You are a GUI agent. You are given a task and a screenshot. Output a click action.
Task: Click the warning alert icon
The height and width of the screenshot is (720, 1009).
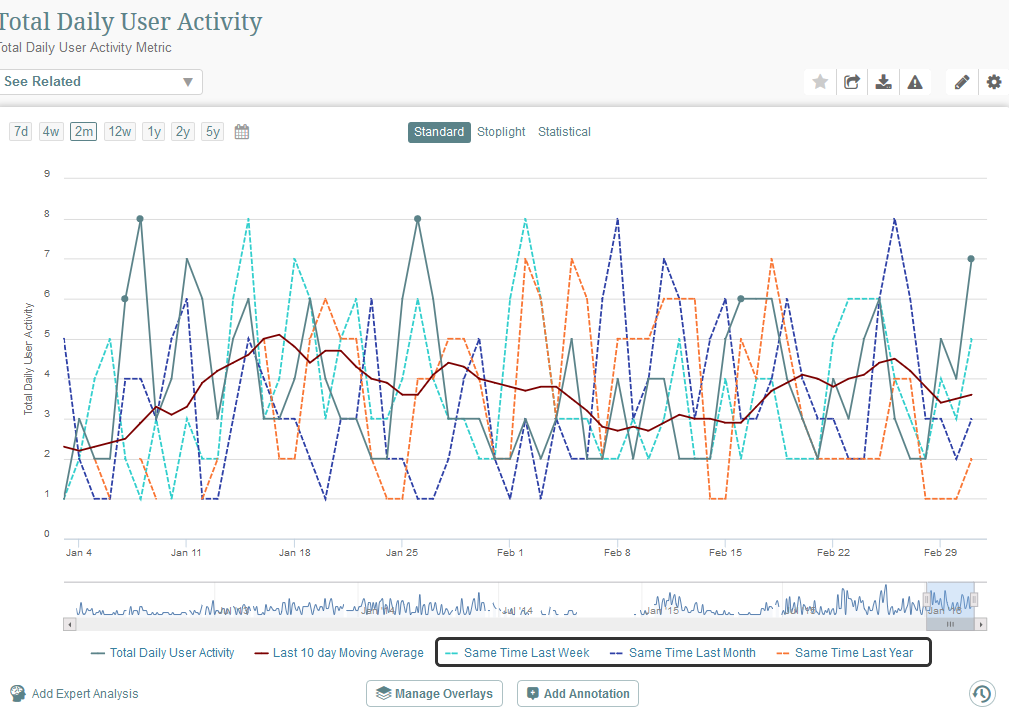(916, 81)
